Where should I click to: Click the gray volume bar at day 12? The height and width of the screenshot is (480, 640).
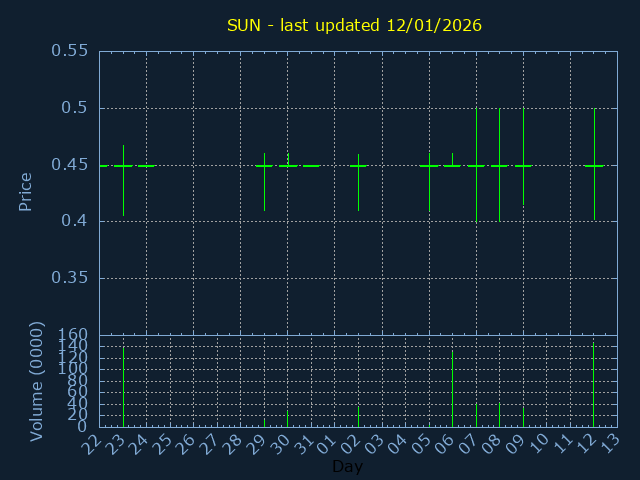593,386
